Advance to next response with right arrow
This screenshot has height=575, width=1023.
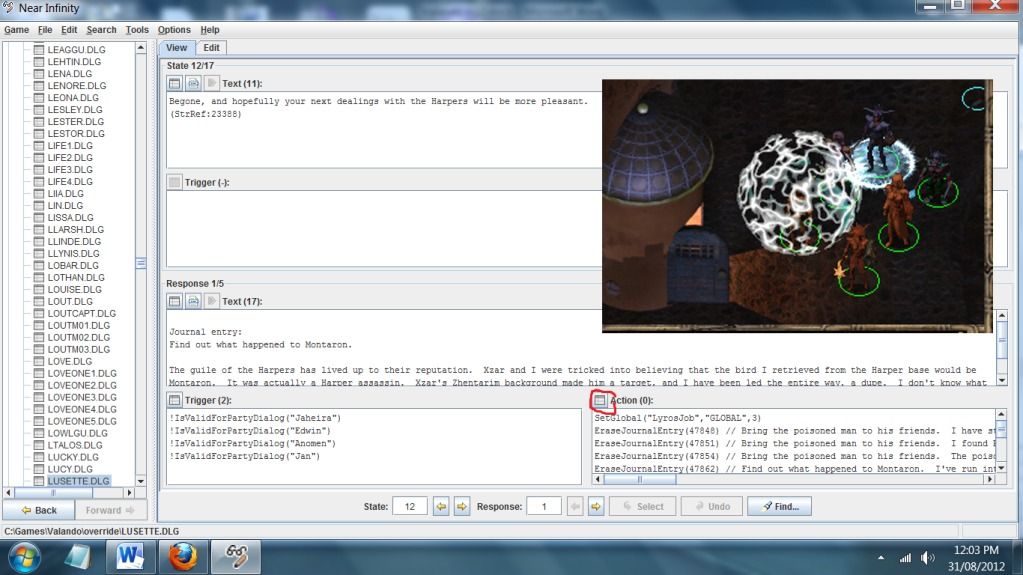pyautogui.click(x=595, y=507)
